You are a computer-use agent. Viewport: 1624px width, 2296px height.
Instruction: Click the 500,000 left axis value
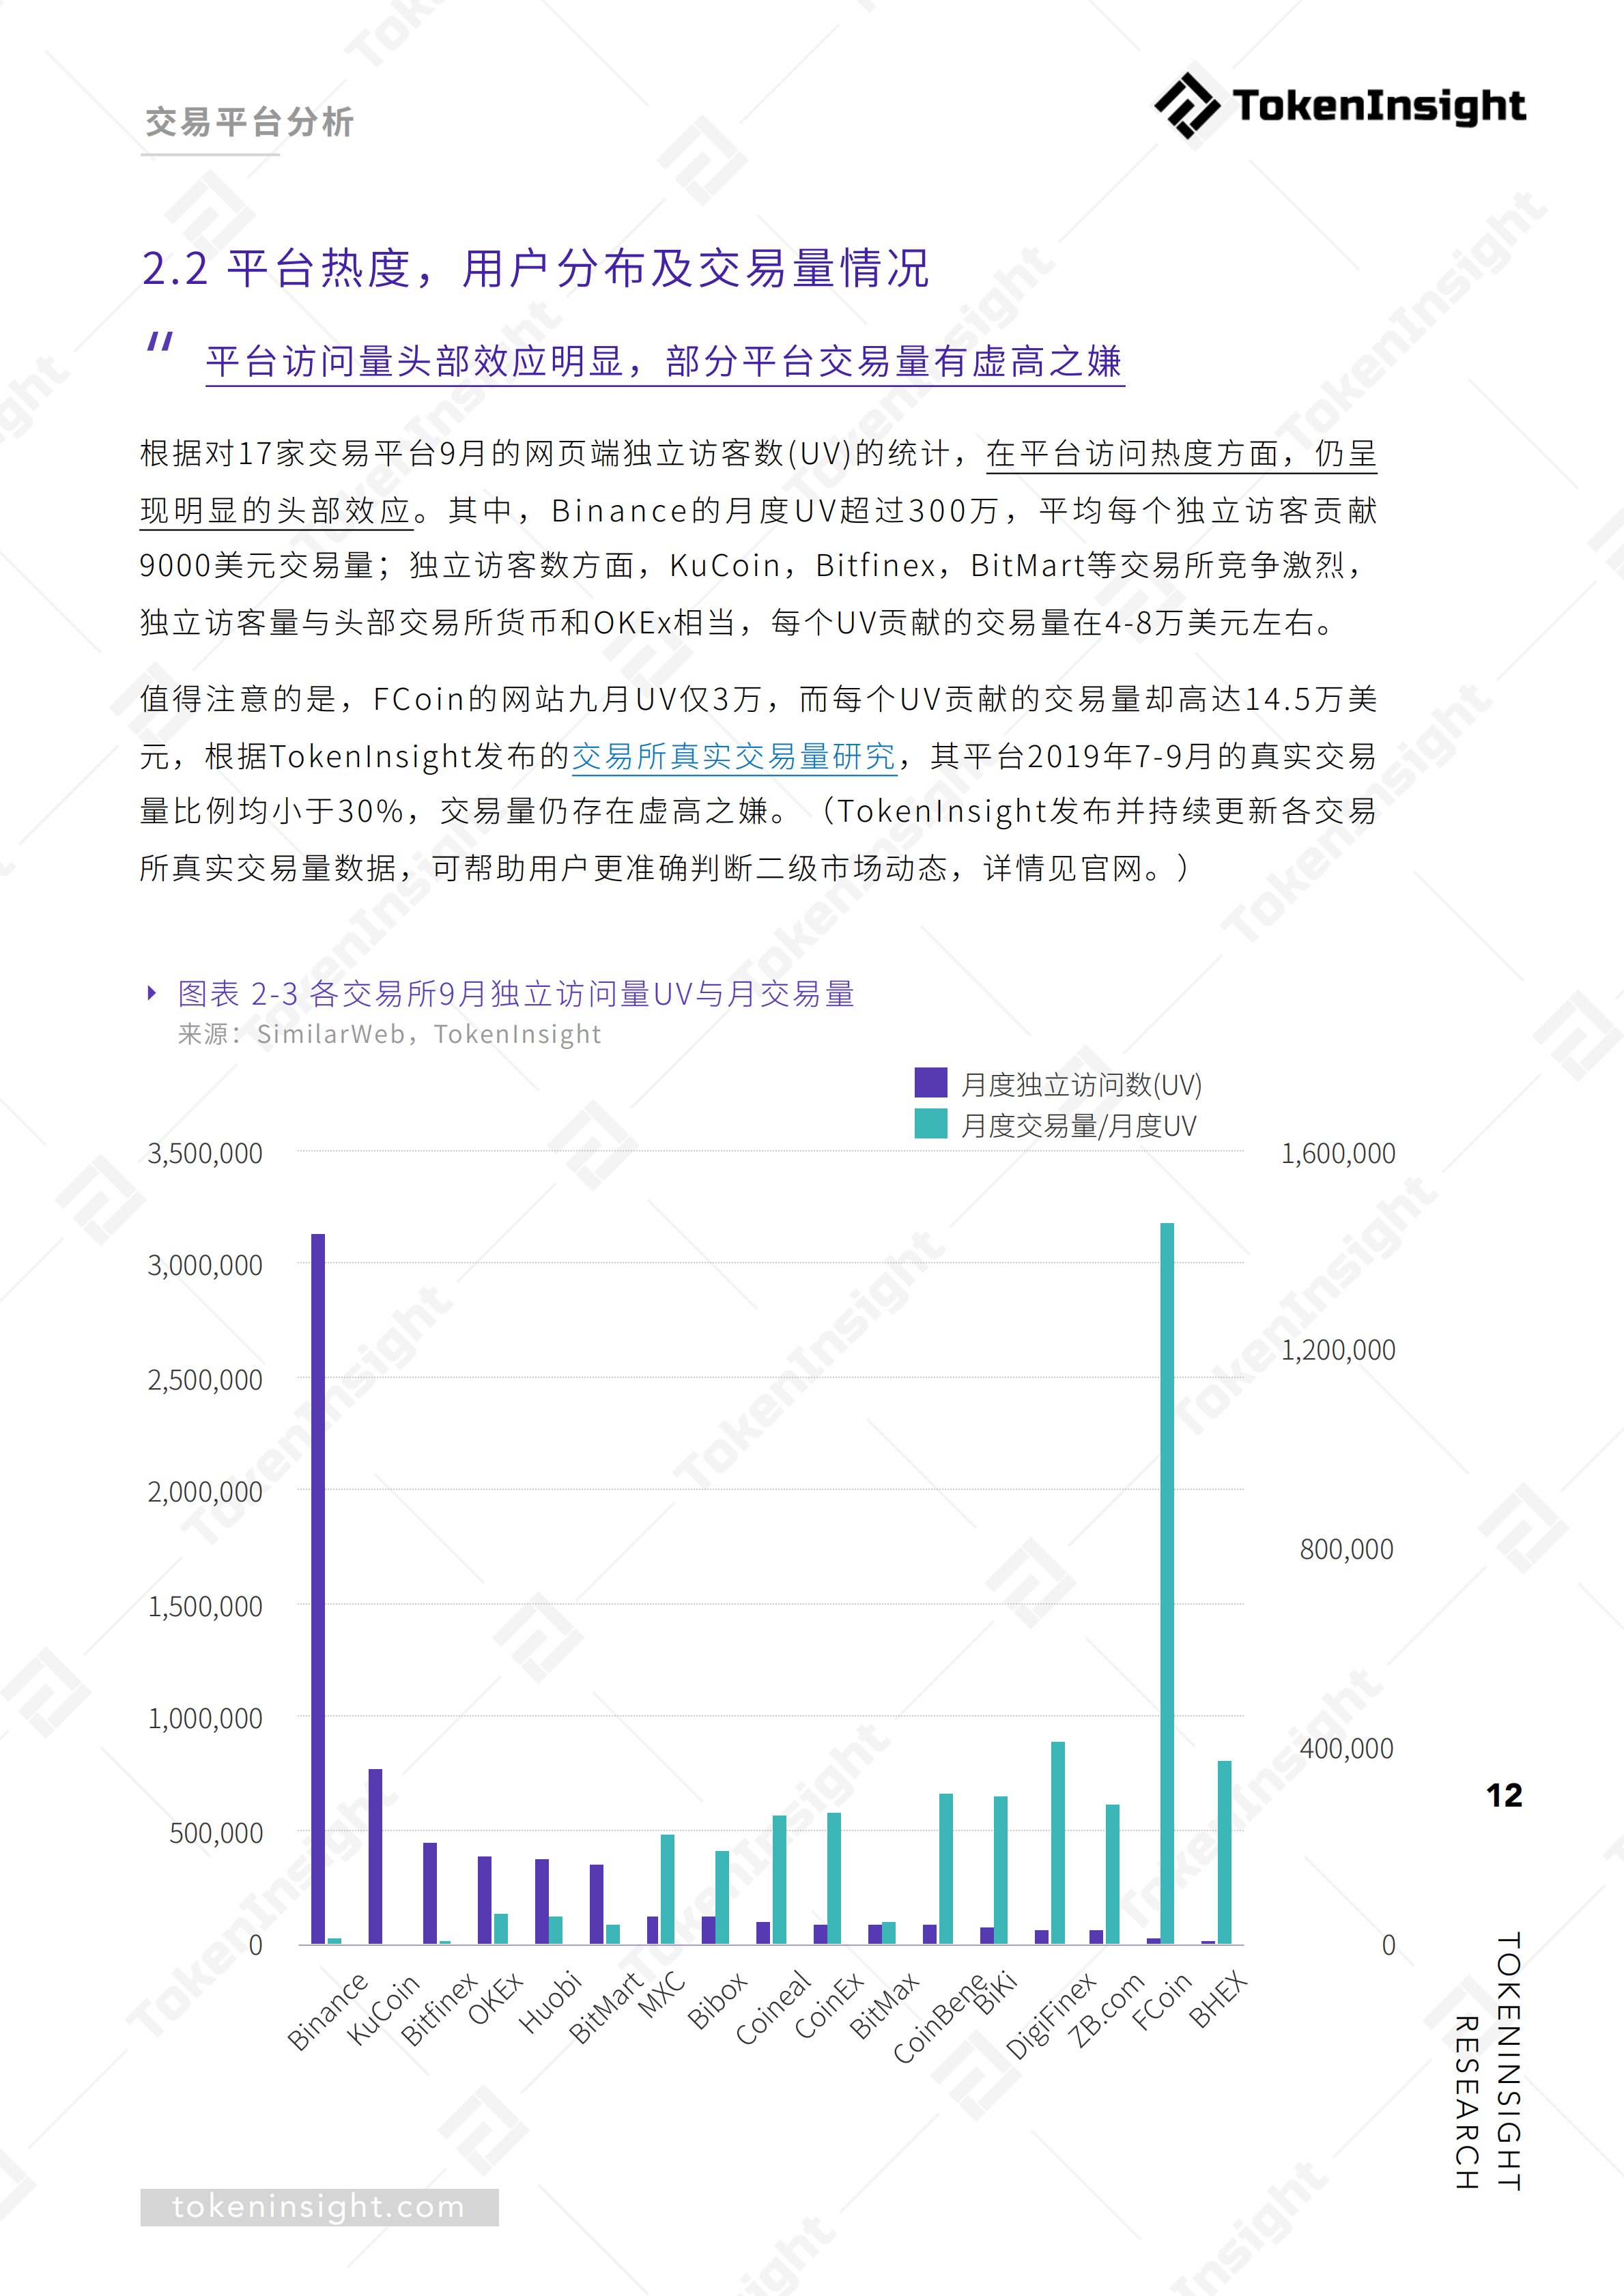pyautogui.click(x=216, y=1834)
